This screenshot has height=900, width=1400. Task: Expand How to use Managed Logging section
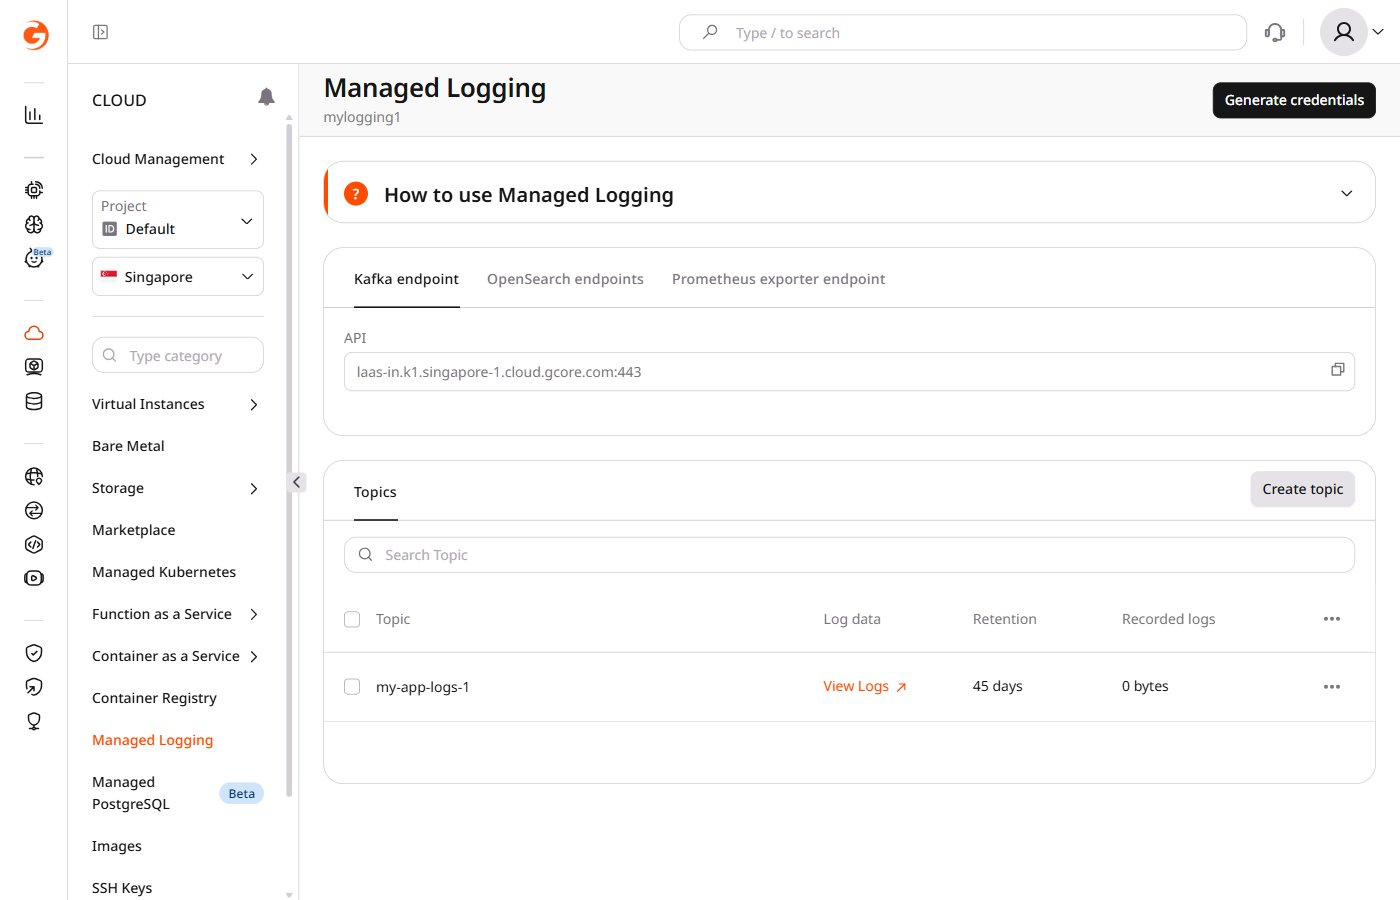(x=1347, y=193)
